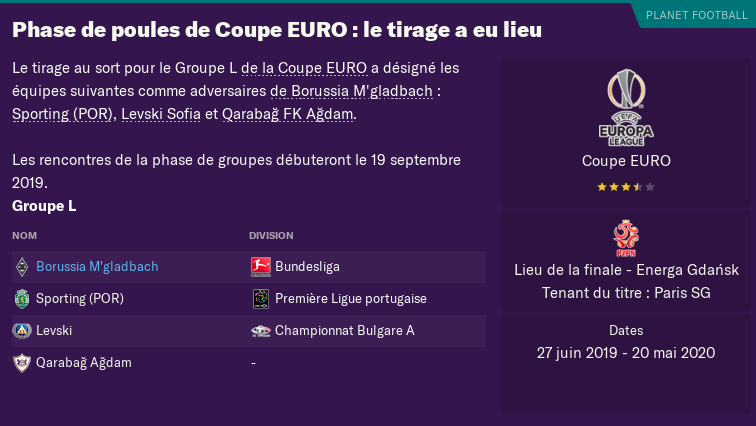Click the Planet Football source tag

coord(696,15)
